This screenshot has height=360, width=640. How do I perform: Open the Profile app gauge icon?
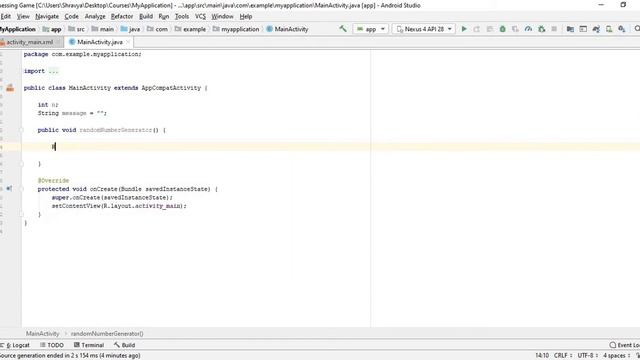click(x=528, y=29)
